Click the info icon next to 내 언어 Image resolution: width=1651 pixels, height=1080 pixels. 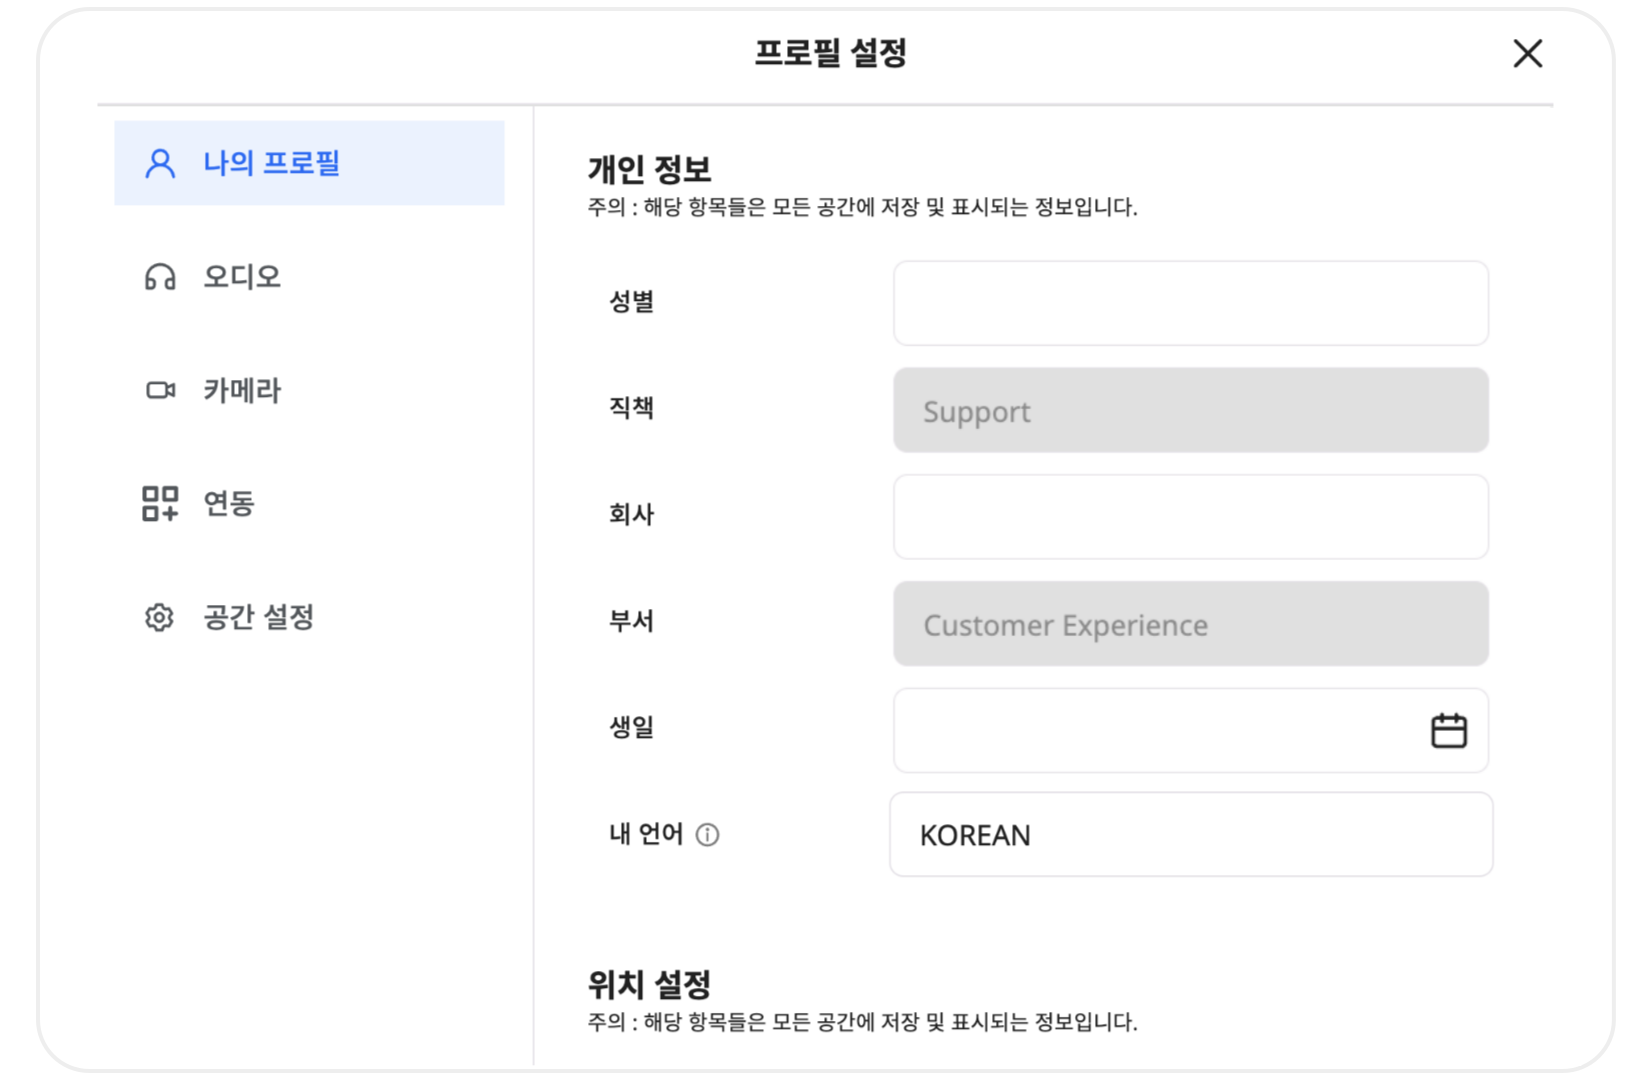(707, 835)
